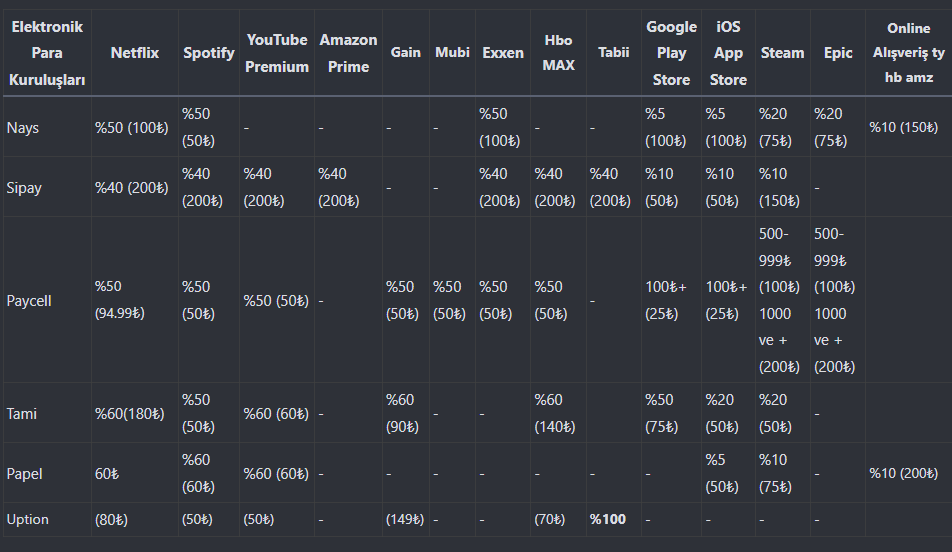The image size is (952, 552).
Task: Select Sipay Google Play cell %10 (50₺)
Action: [662, 188]
